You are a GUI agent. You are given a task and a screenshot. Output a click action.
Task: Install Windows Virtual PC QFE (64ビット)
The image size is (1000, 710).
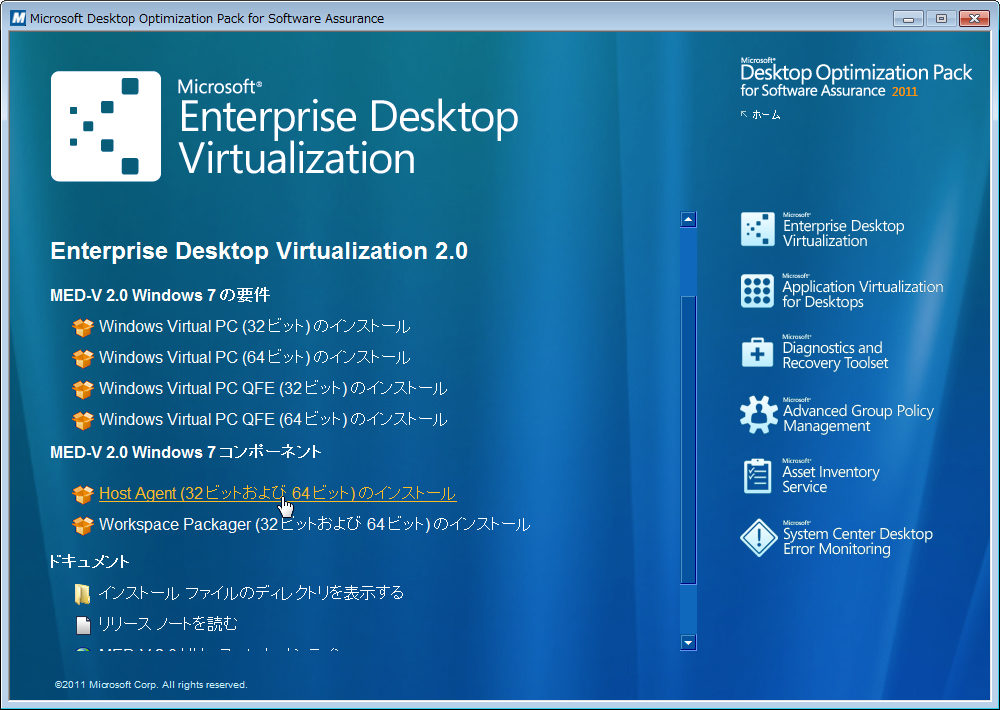[273, 420]
